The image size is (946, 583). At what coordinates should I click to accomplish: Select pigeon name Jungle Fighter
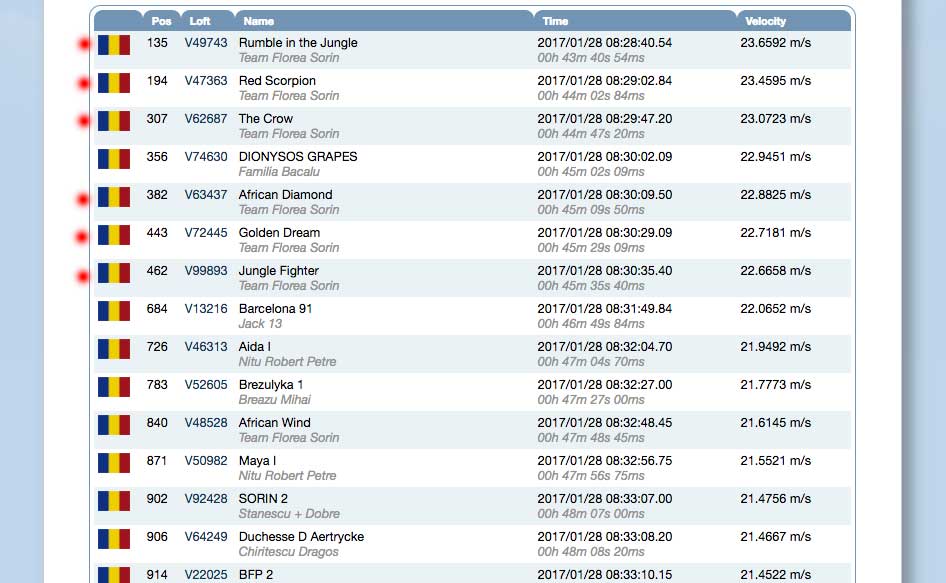pyautogui.click(x=279, y=271)
